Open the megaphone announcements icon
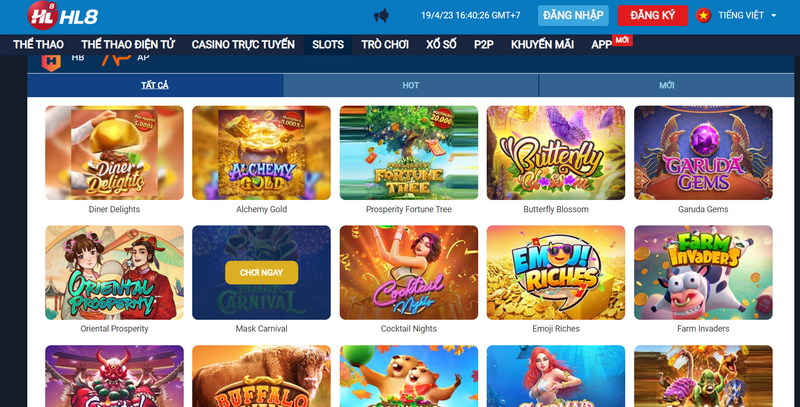Image resolution: width=800 pixels, height=407 pixels. [x=381, y=16]
